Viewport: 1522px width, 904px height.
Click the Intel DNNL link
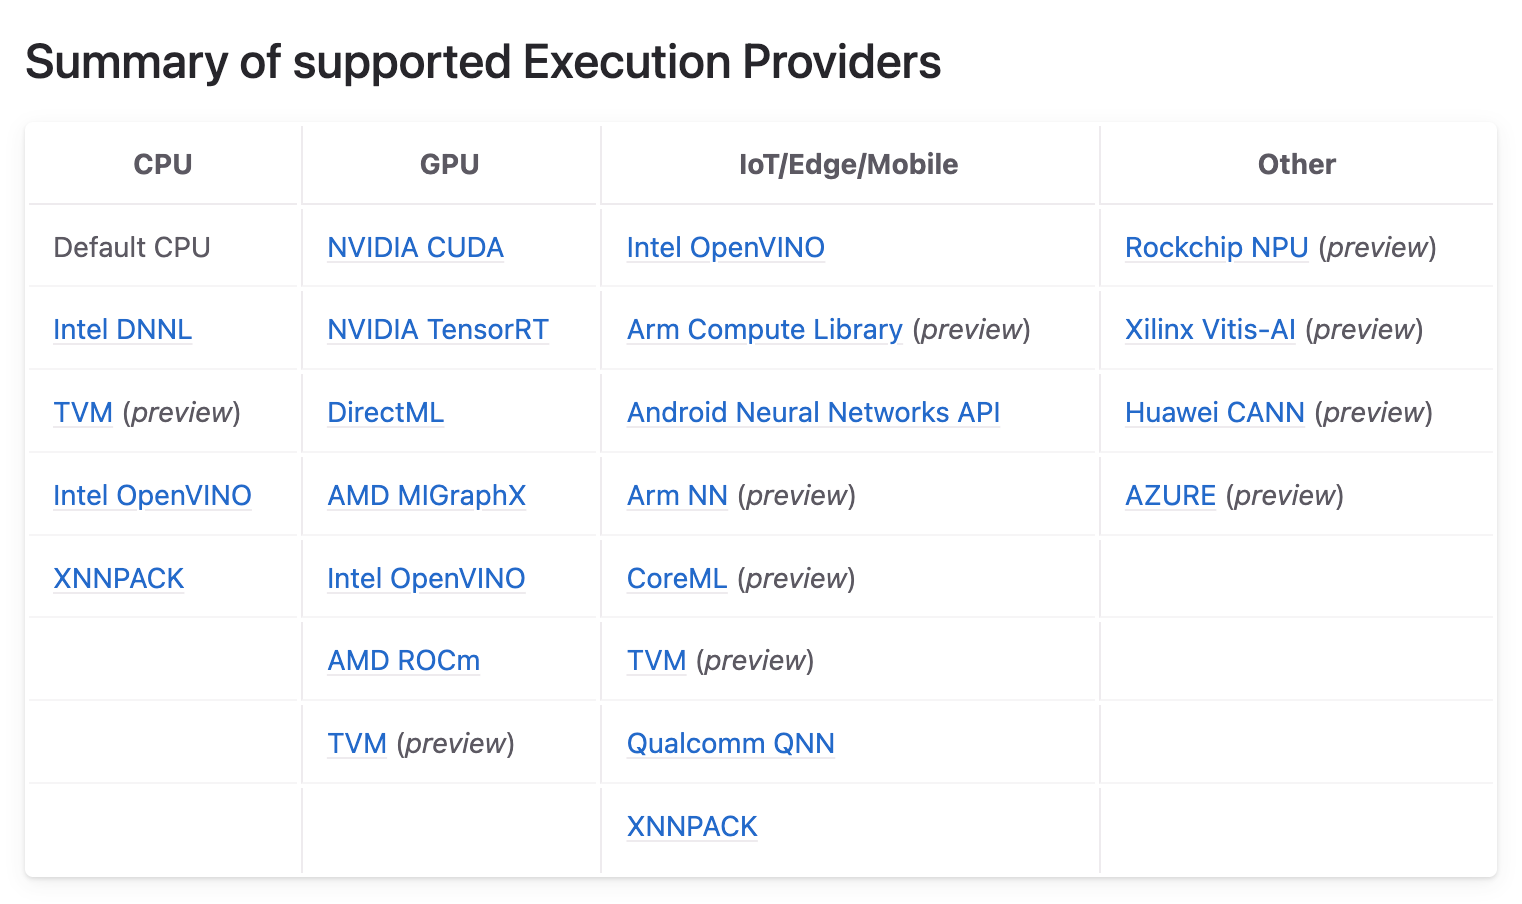point(122,330)
